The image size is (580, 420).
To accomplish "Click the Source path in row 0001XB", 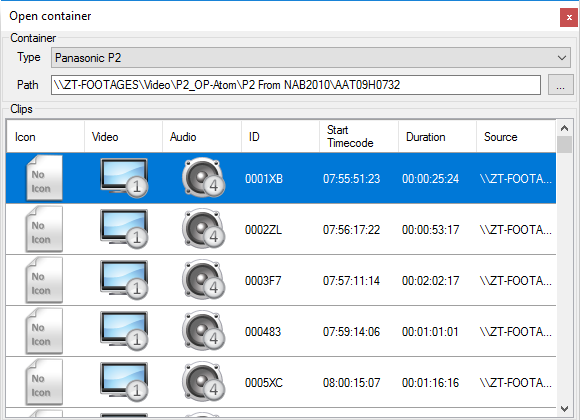I will [516, 179].
